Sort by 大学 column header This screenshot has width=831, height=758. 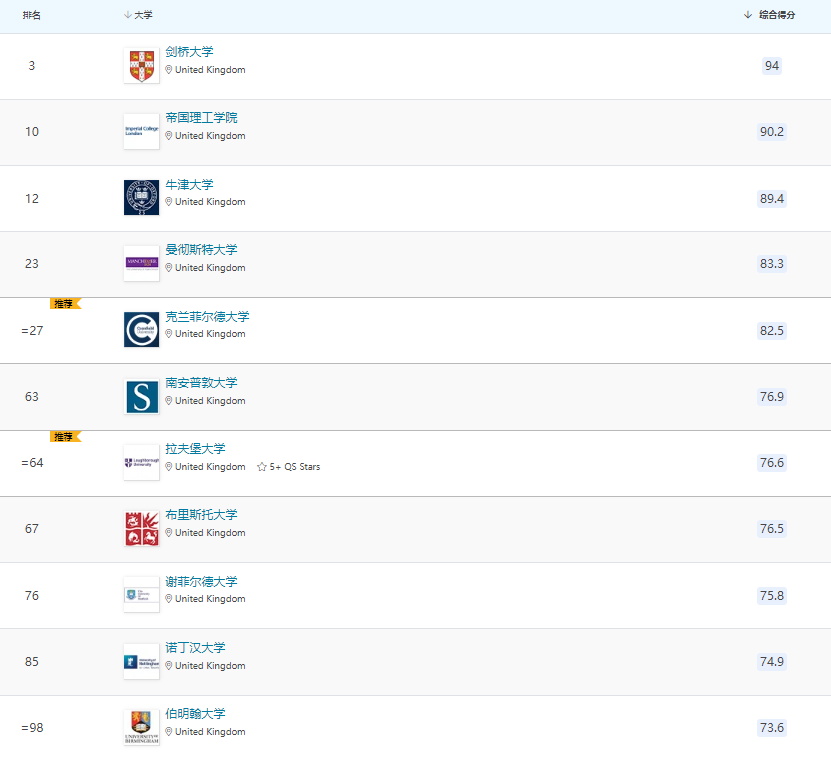coord(143,15)
